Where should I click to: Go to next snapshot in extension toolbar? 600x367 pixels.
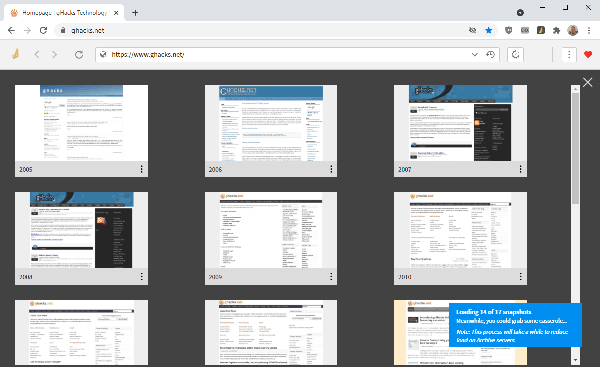(54, 54)
